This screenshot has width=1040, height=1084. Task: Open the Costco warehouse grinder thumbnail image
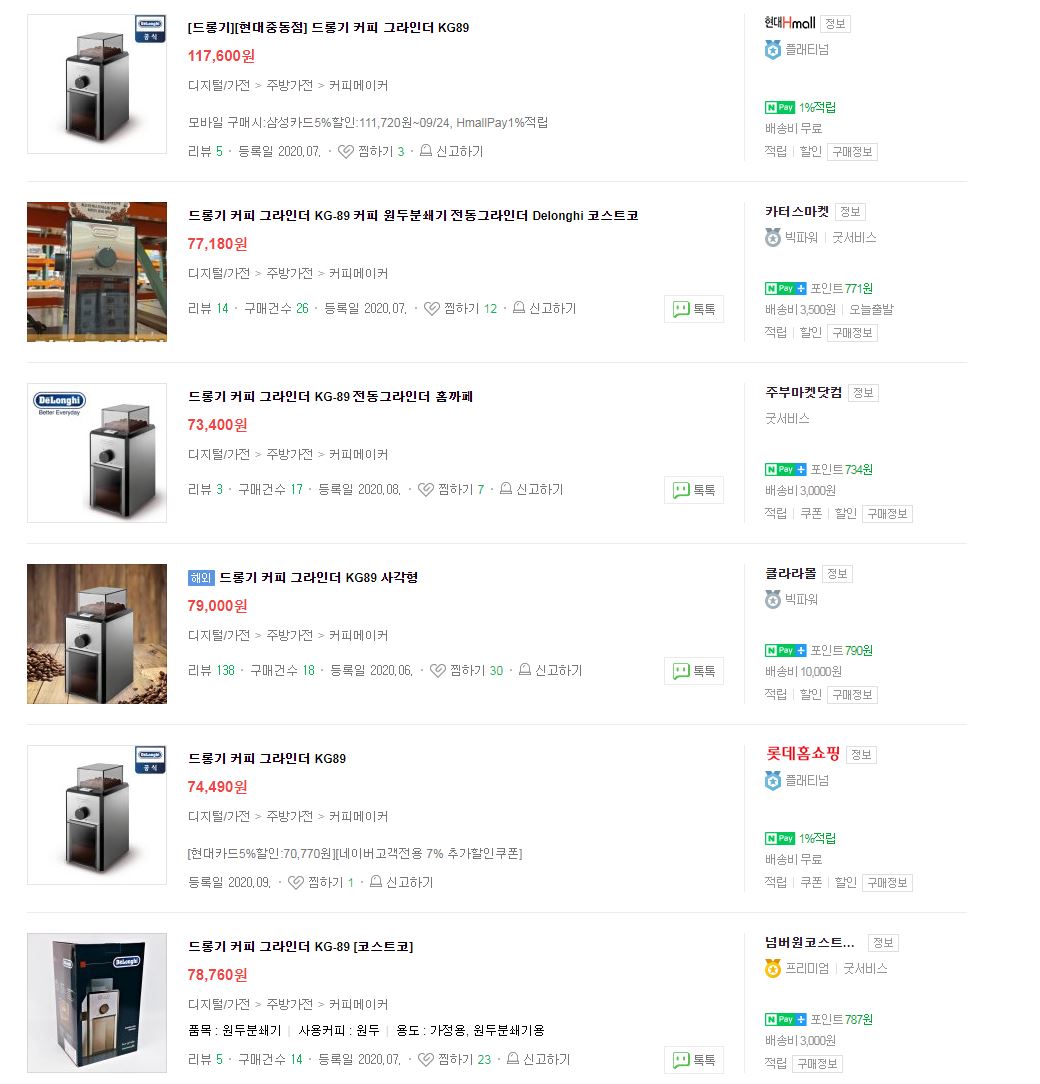97,272
